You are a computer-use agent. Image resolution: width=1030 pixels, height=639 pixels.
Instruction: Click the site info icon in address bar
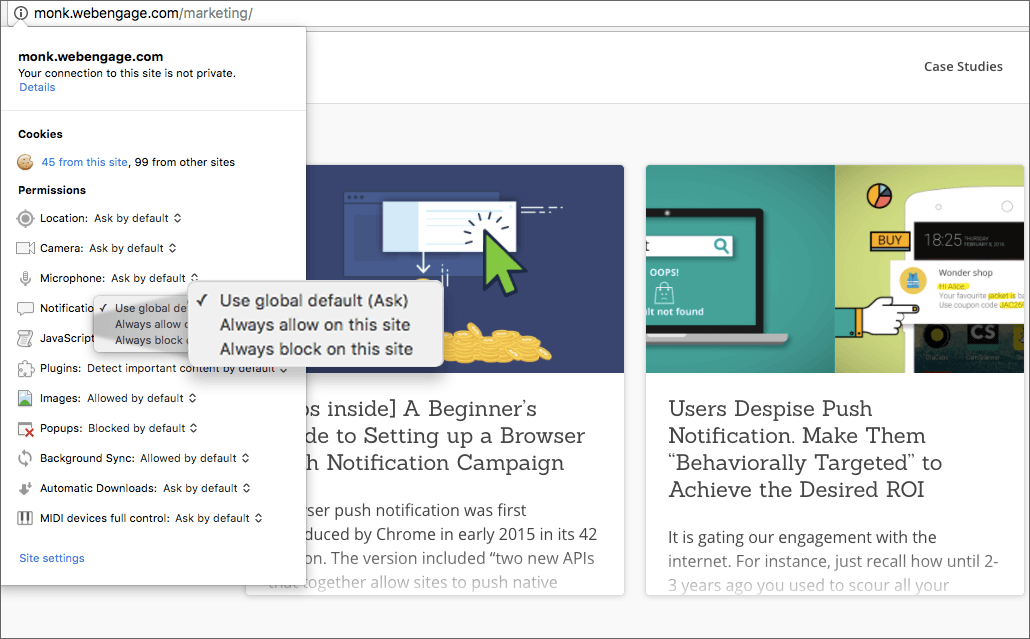(22, 14)
